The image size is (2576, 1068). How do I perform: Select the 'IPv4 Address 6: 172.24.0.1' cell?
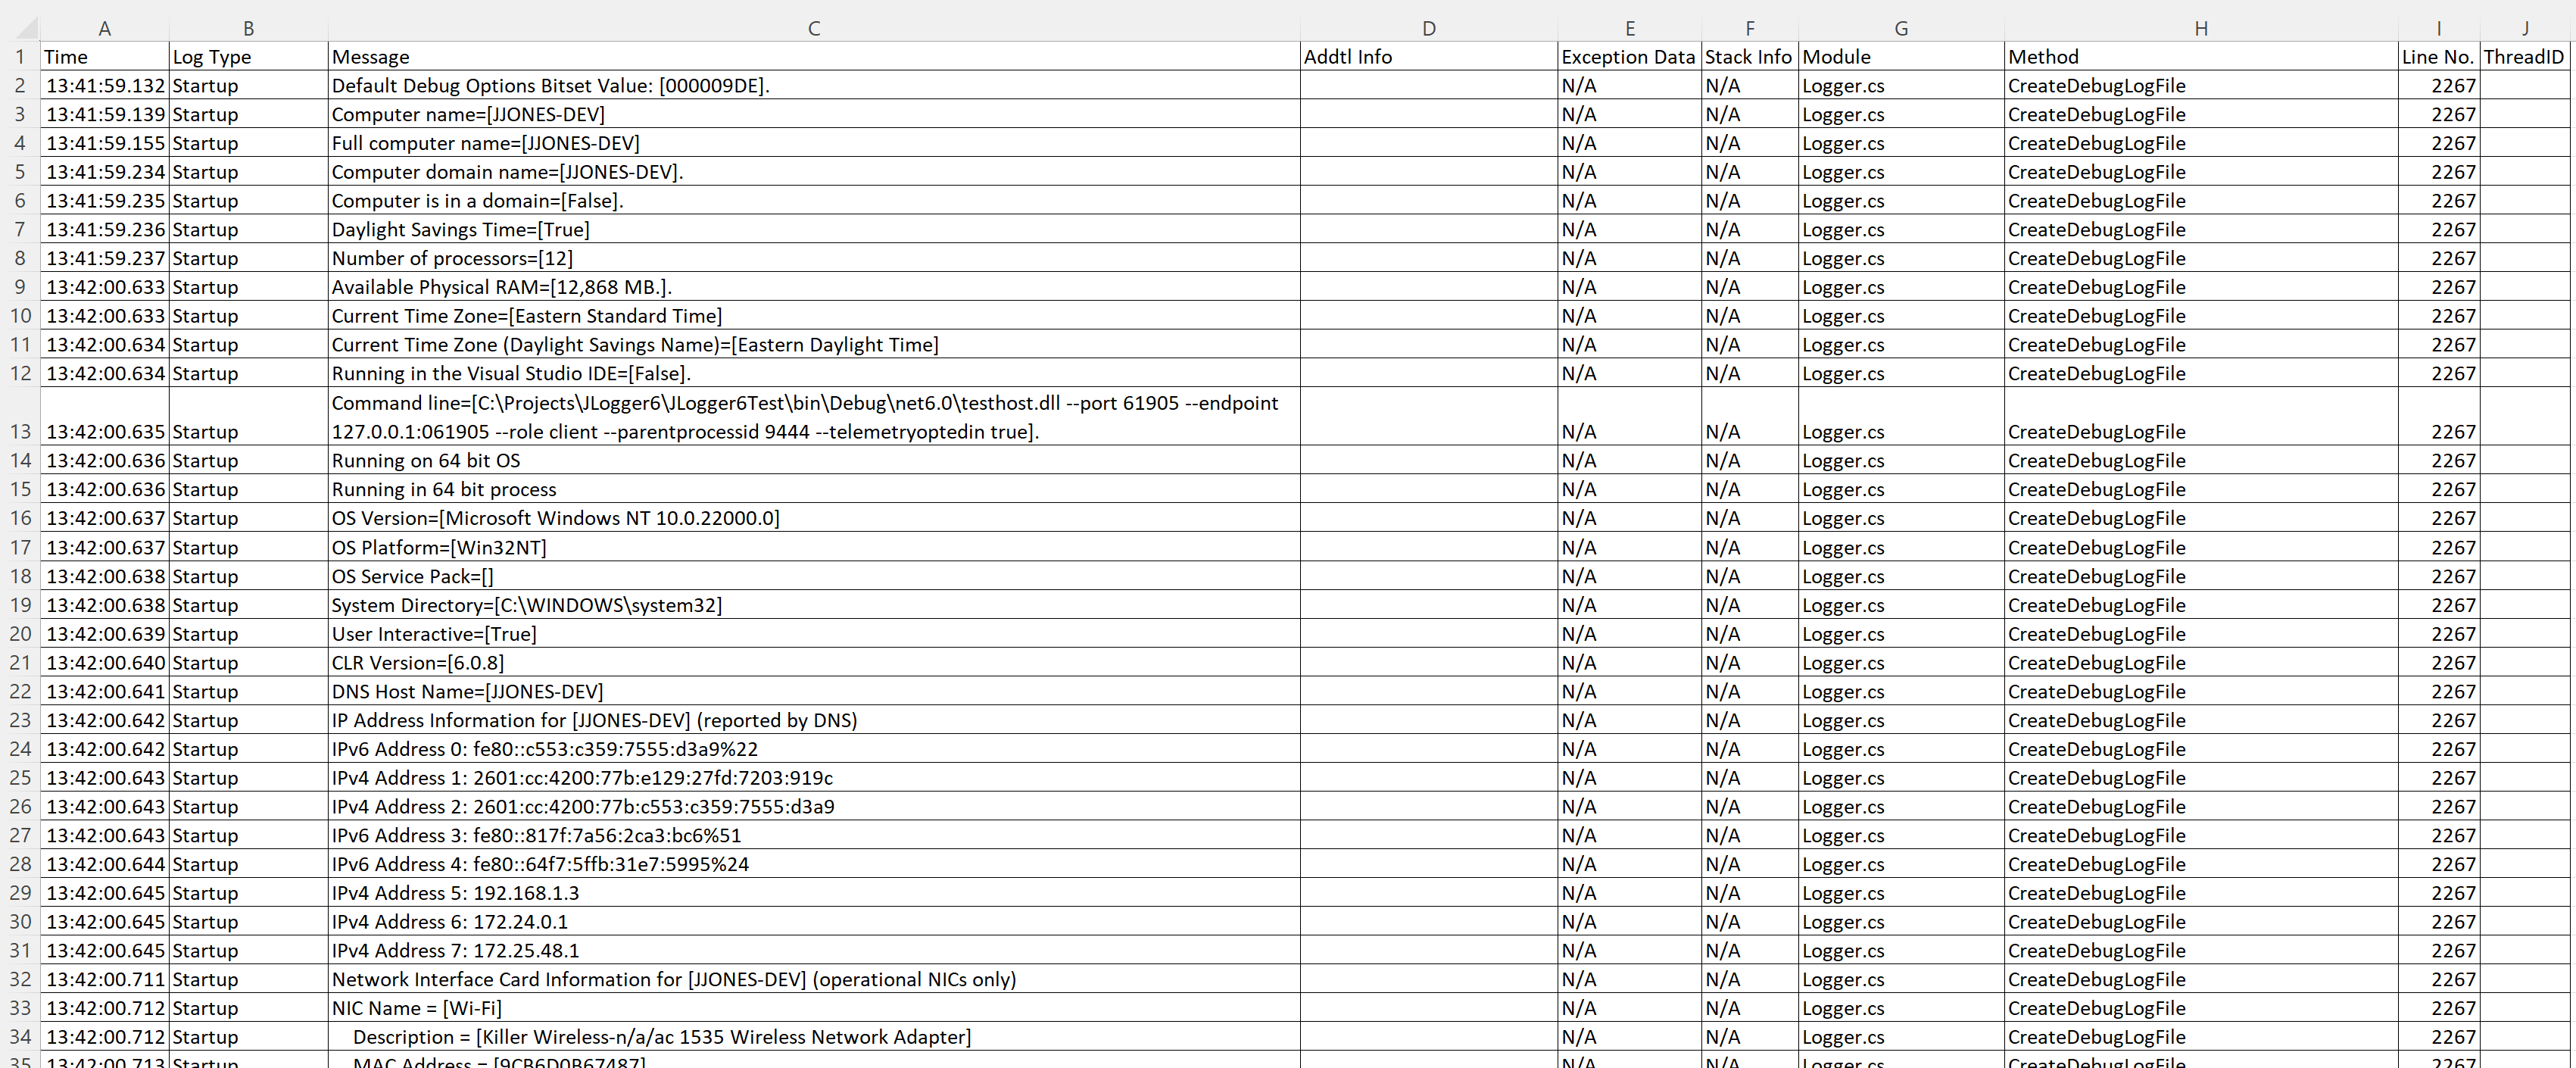814,922
